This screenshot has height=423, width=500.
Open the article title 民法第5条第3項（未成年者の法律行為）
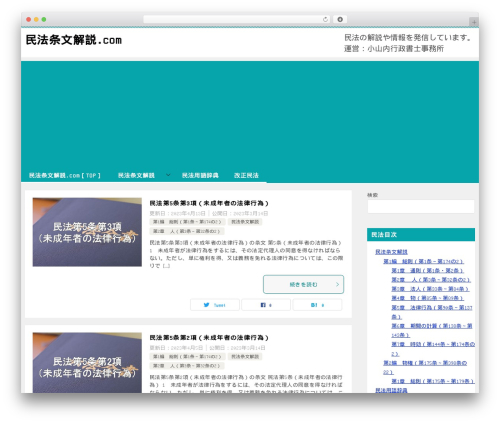click(x=209, y=203)
